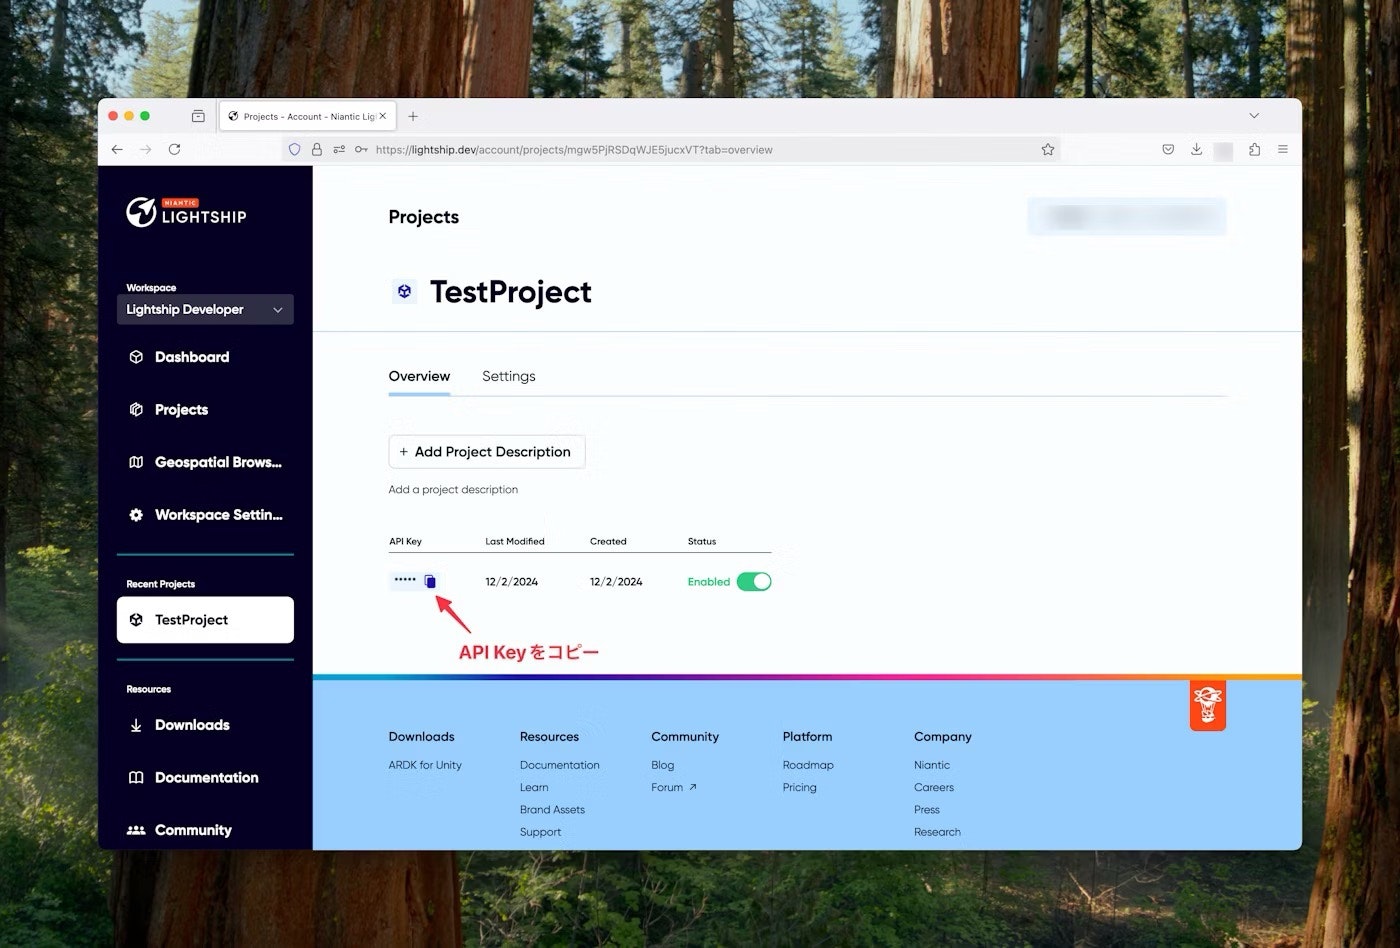
Task: Click the padlock site info icon
Action: (316, 149)
